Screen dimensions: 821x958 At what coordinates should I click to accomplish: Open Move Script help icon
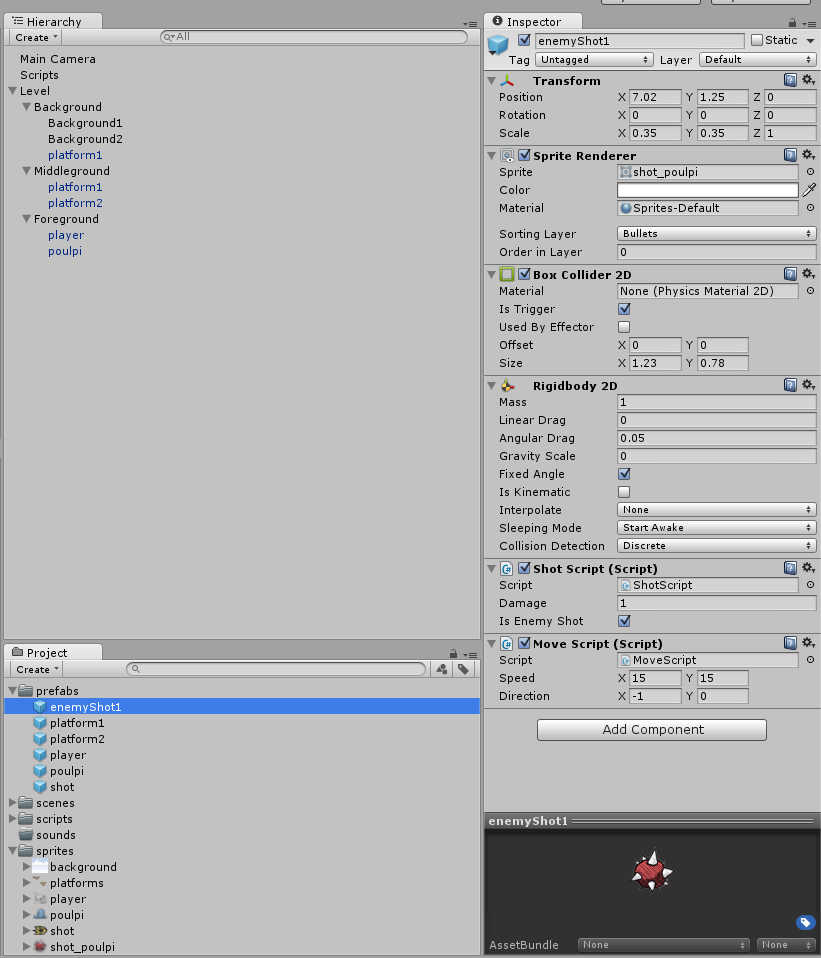790,643
